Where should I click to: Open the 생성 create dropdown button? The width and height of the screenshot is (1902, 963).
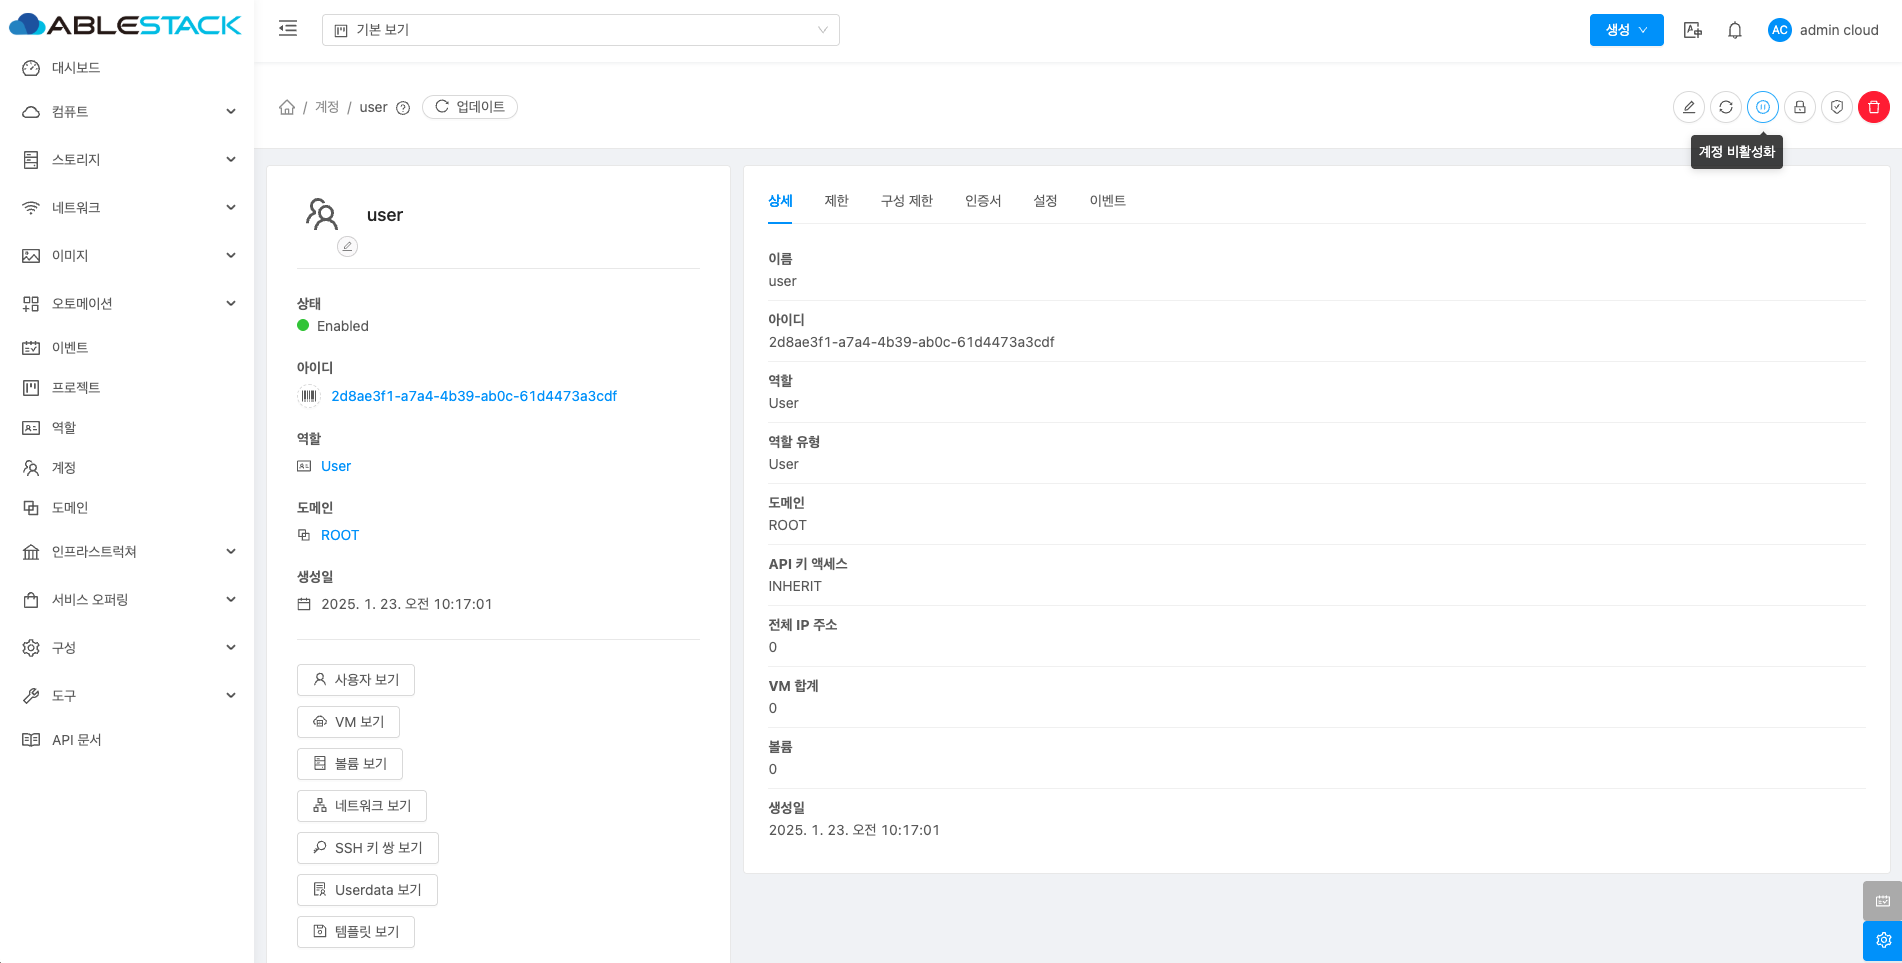click(x=1626, y=30)
